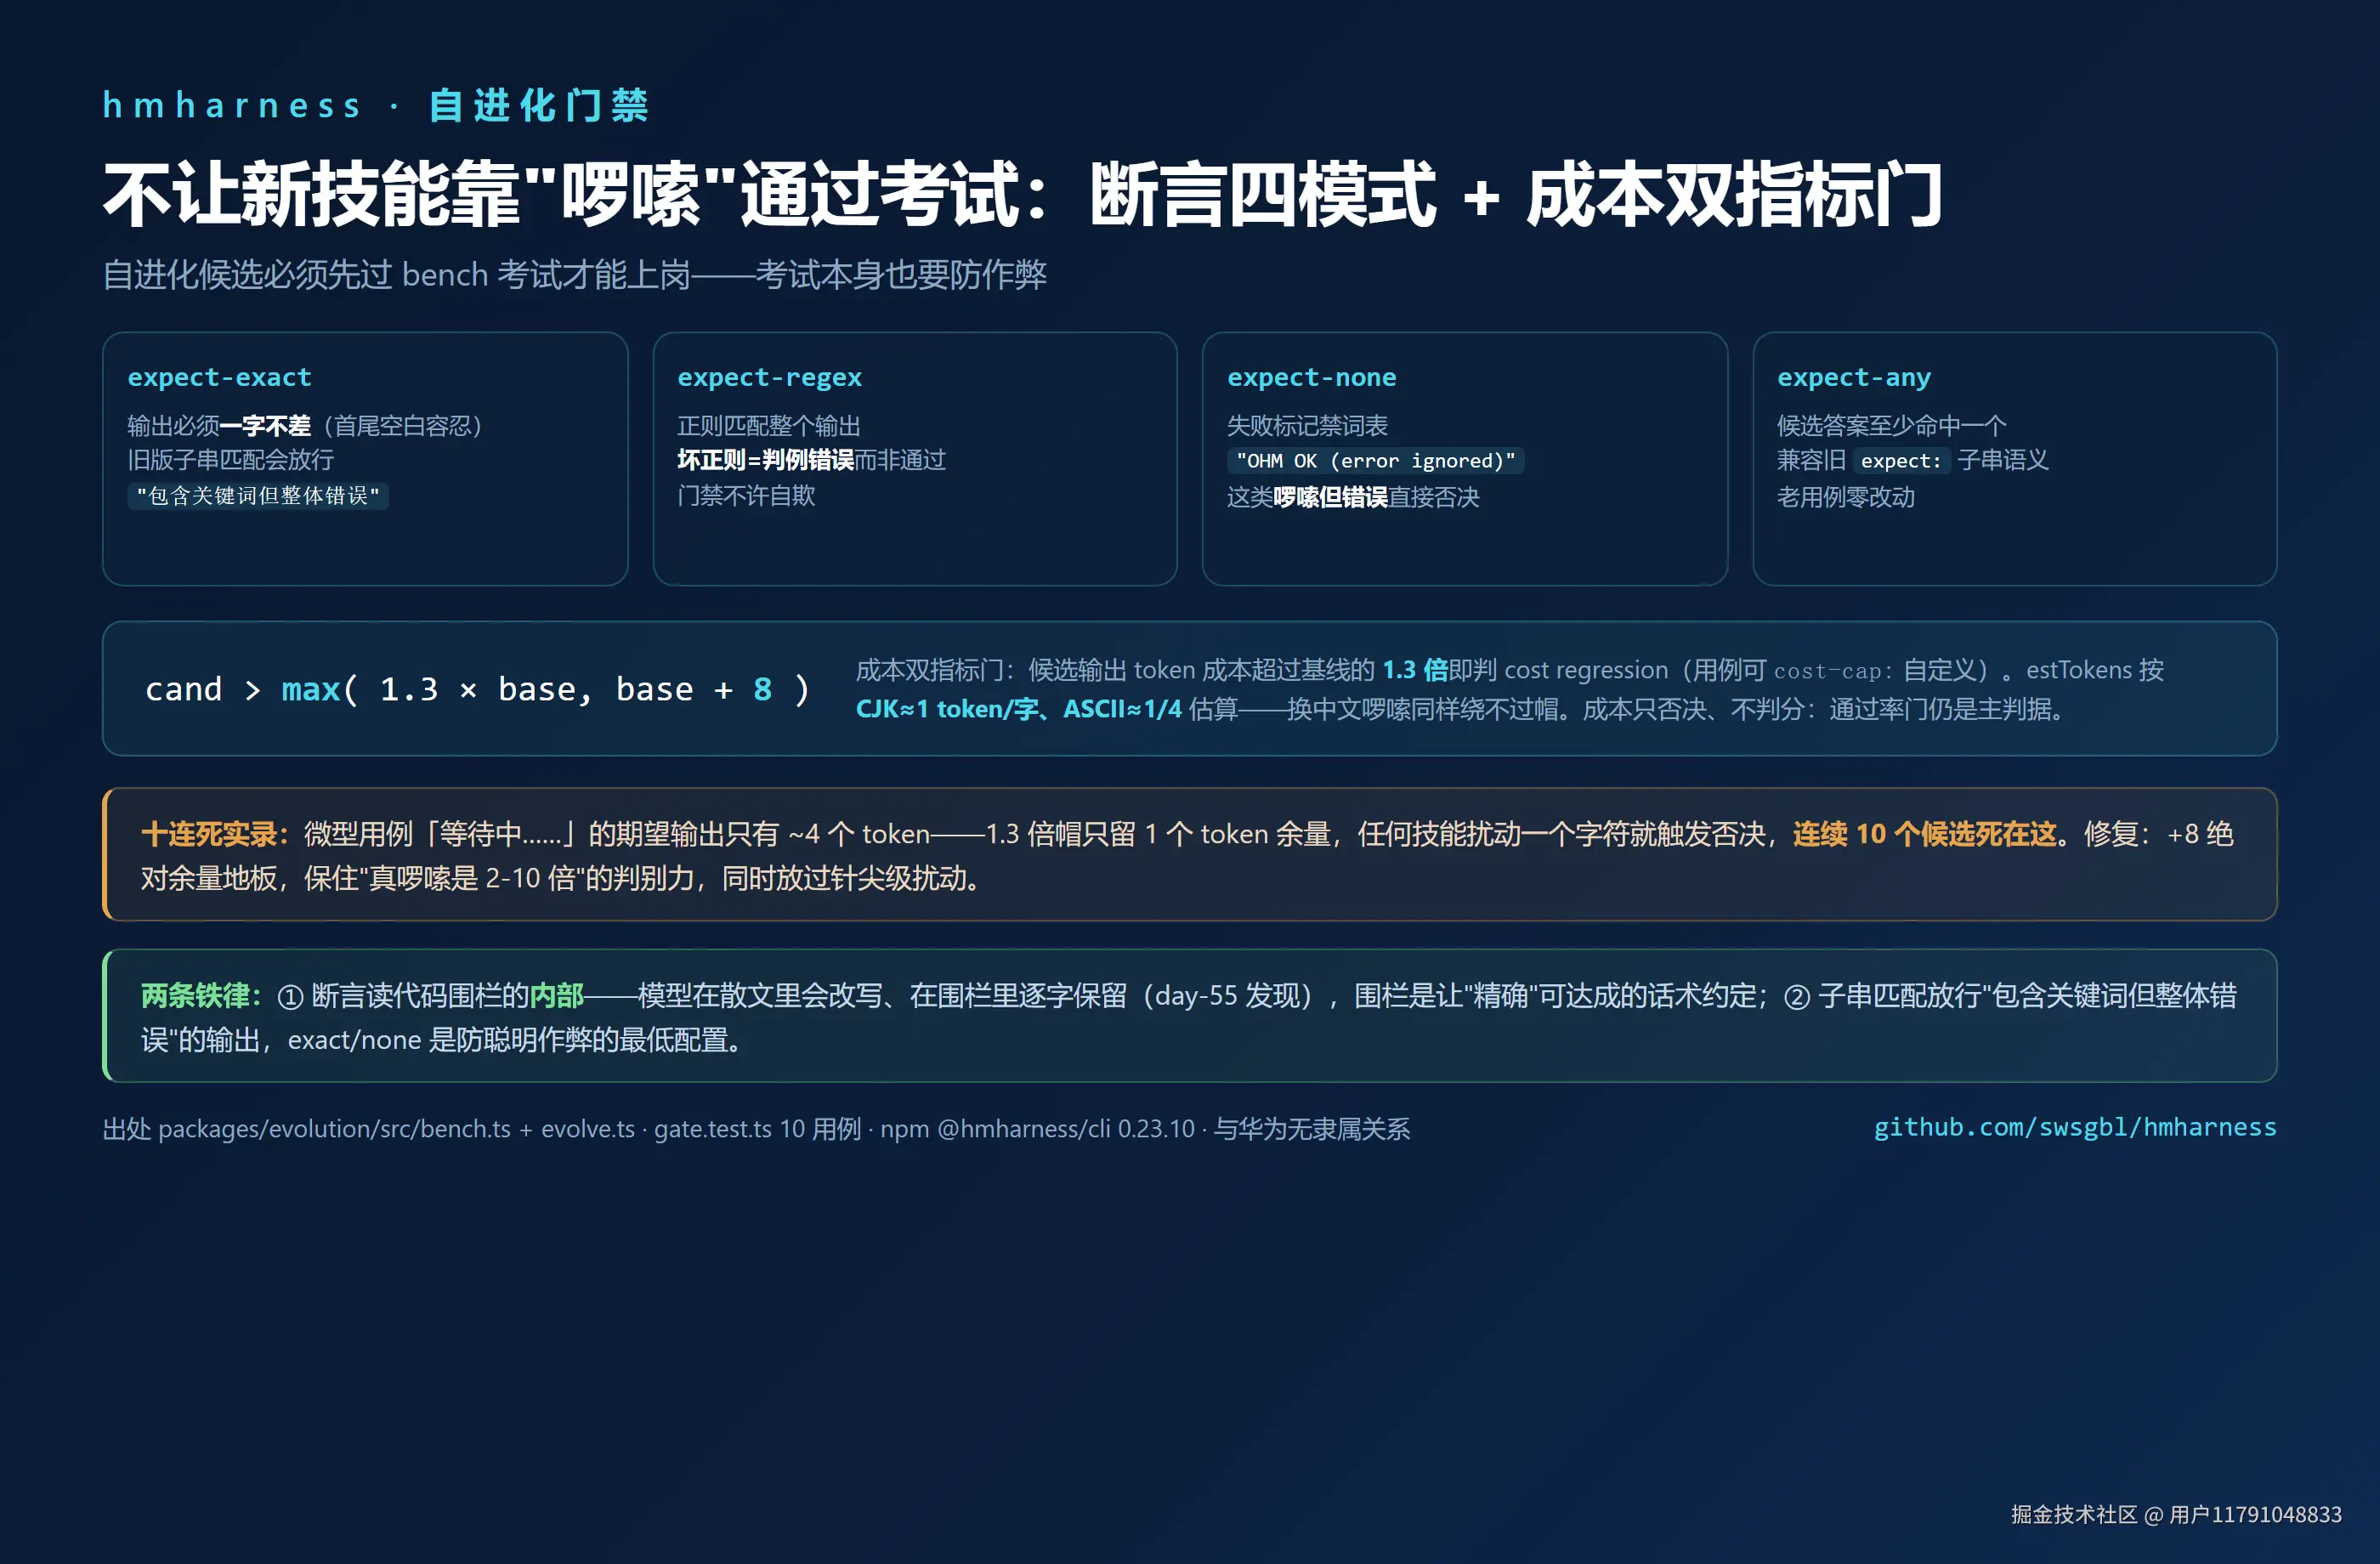Select the expect-none card heading
The height and width of the screenshot is (1564, 2380).
[x=1311, y=377]
